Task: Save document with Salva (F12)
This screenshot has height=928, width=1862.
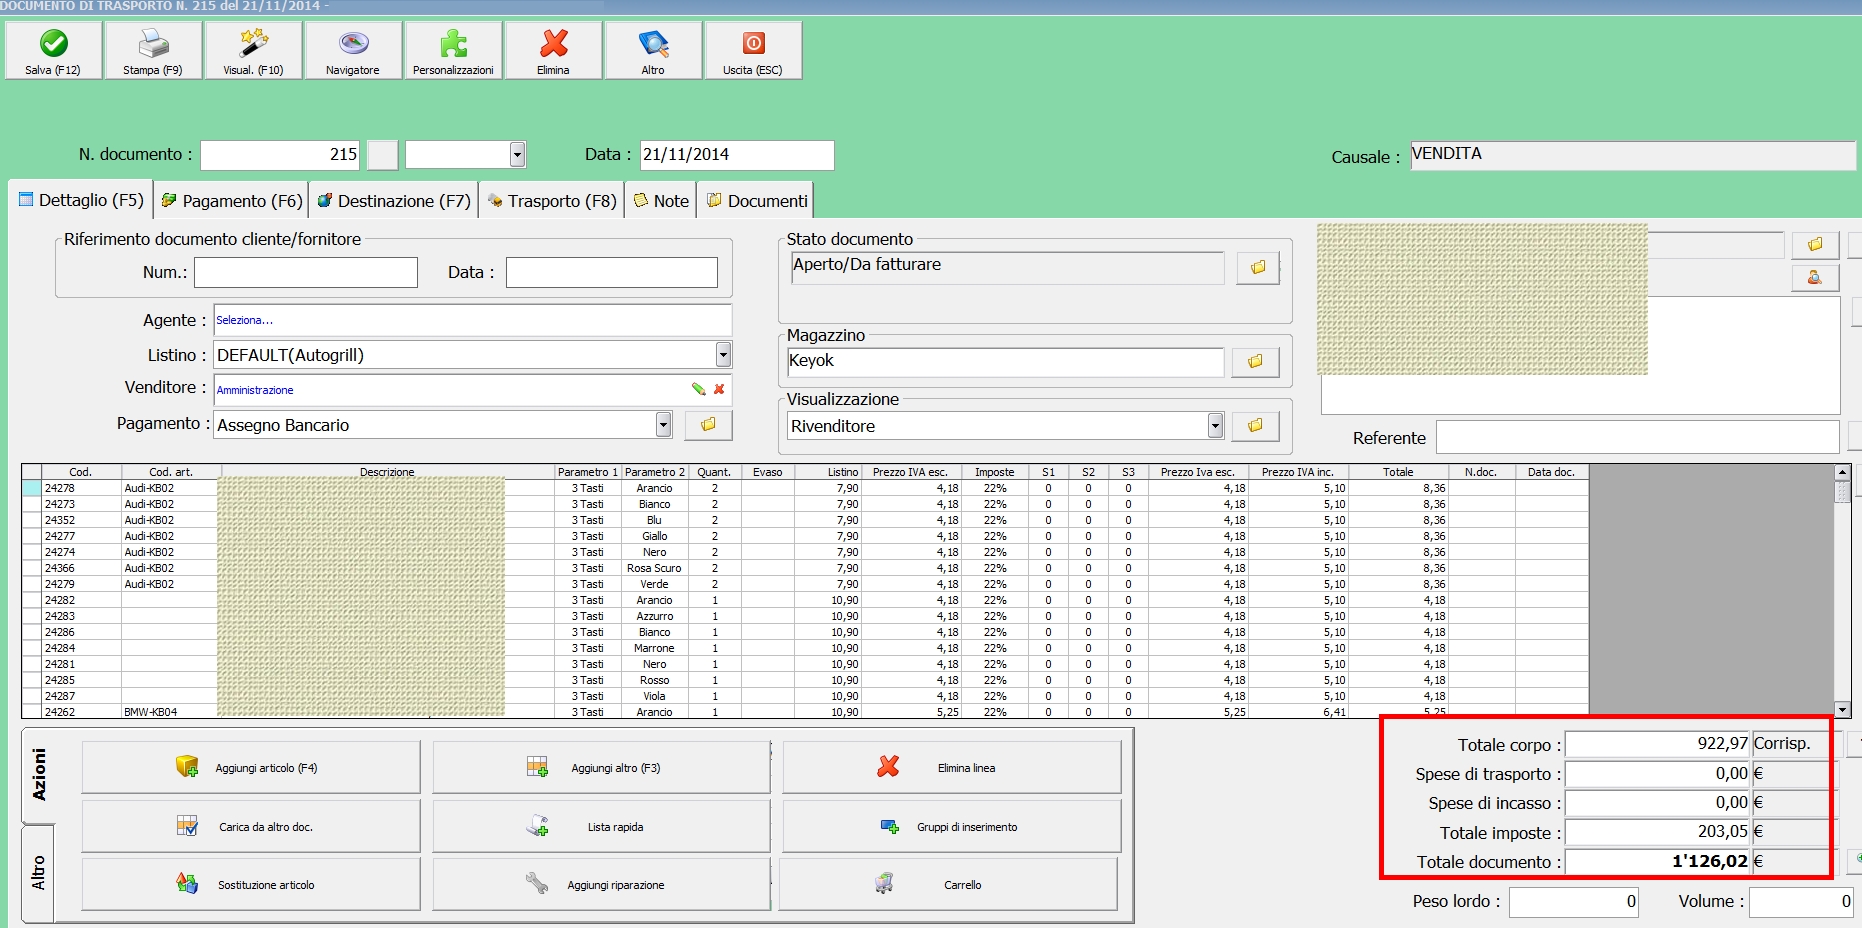Action: 53,51
